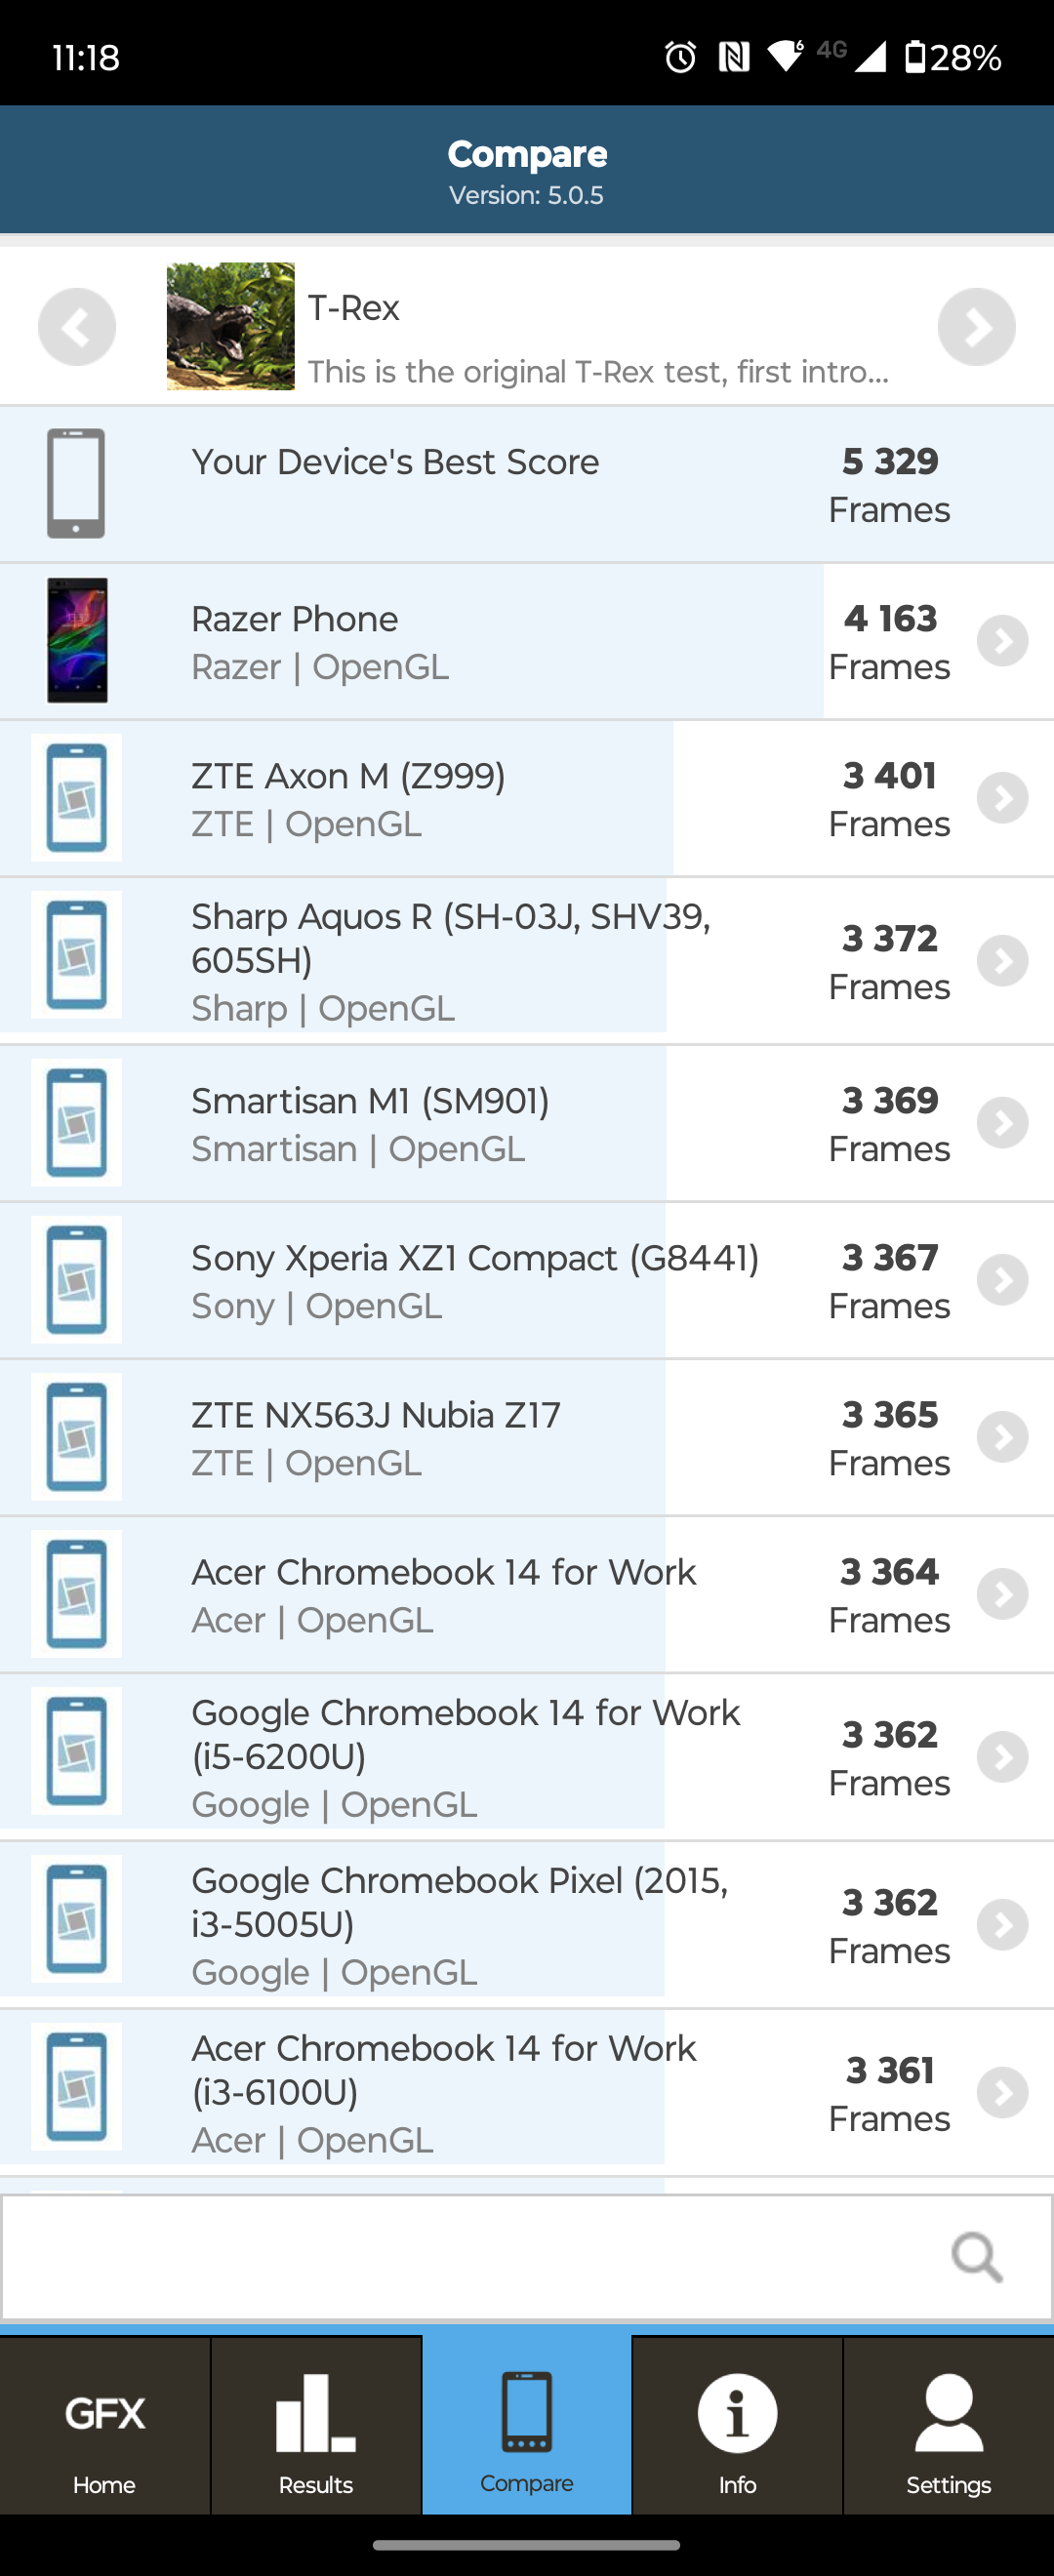This screenshot has height=2576, width=1054.
Task: Go to previous benchmark test arrow
Action: click(x=77, y=327)
